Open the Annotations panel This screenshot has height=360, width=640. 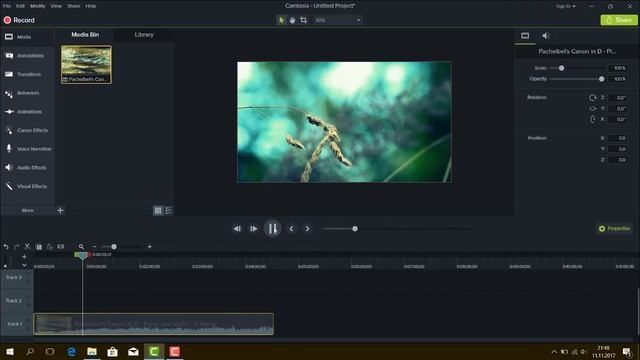27,56
